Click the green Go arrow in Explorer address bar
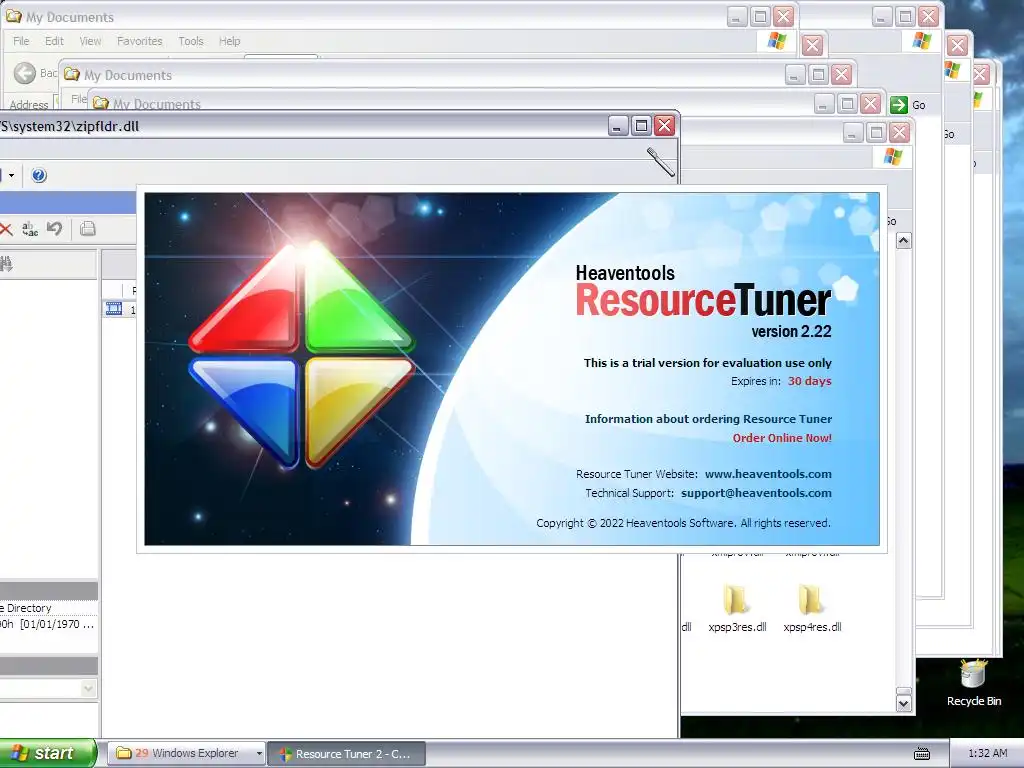 [899, 104]
